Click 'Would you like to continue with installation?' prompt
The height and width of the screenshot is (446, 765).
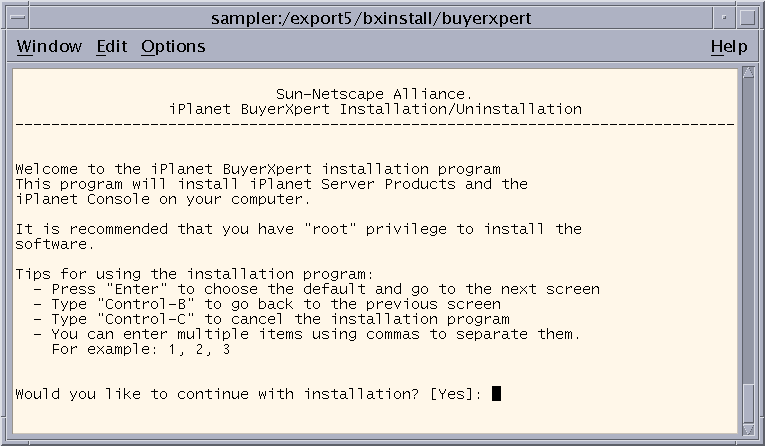pos(218,394)
